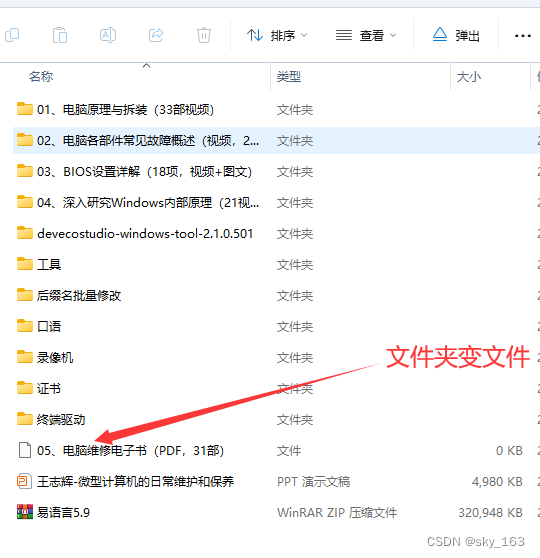Image resolution: width=540 pixels, height=558 pixels.
Task: Select the folder name 录像机
Action: pyautogui.click(x=55, y=357)
